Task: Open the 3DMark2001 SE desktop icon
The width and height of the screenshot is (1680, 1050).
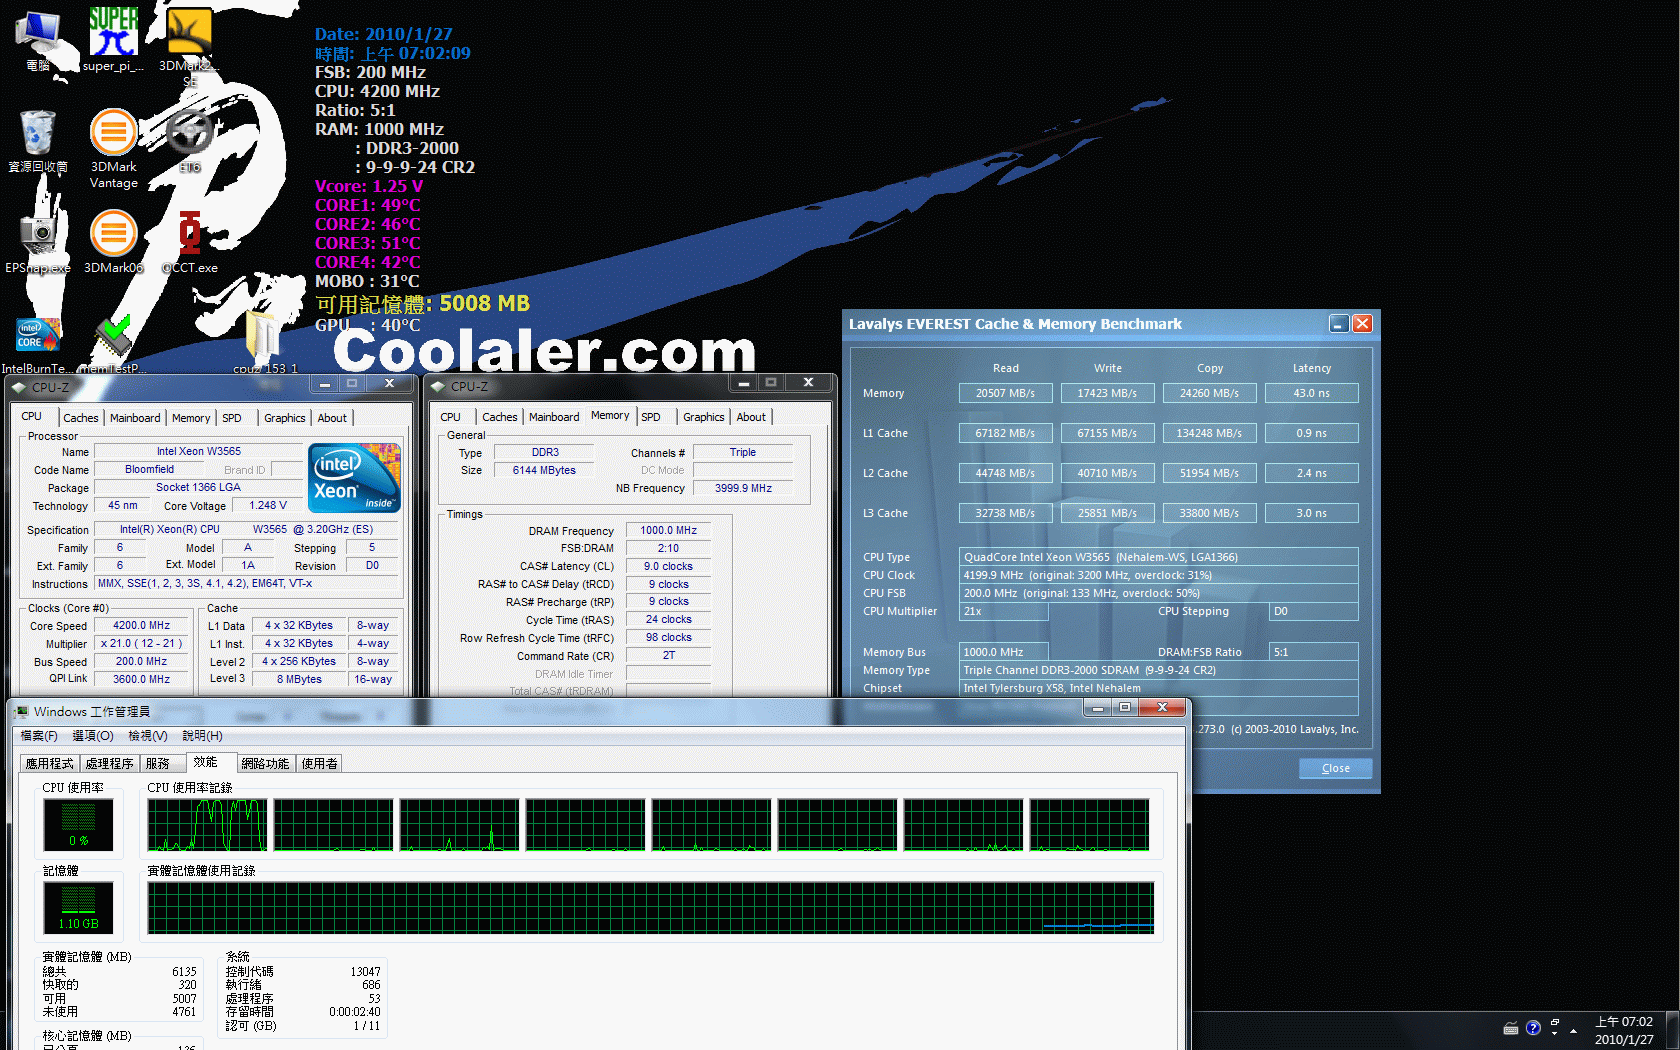Action: (x=190, y=45)
